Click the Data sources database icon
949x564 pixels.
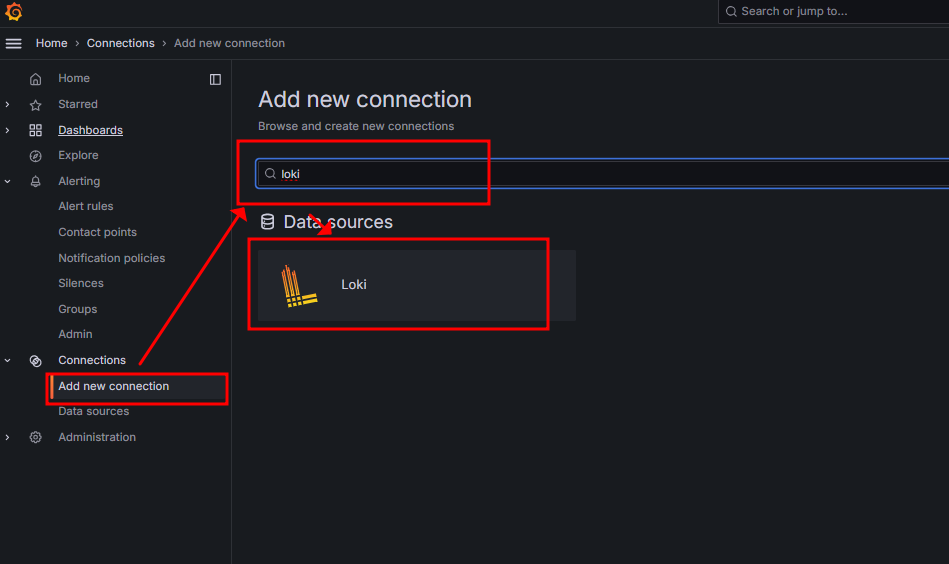coord(268,222)
